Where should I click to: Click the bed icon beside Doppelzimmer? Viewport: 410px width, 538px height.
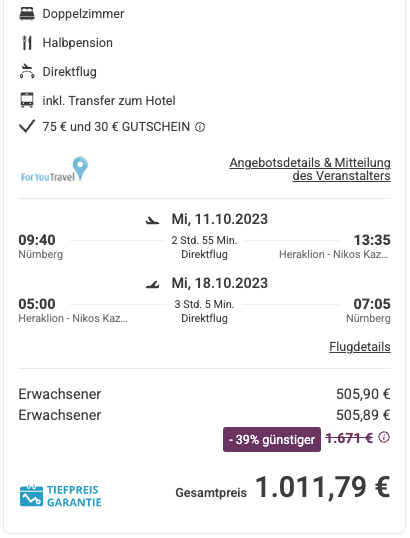point(27,14)
